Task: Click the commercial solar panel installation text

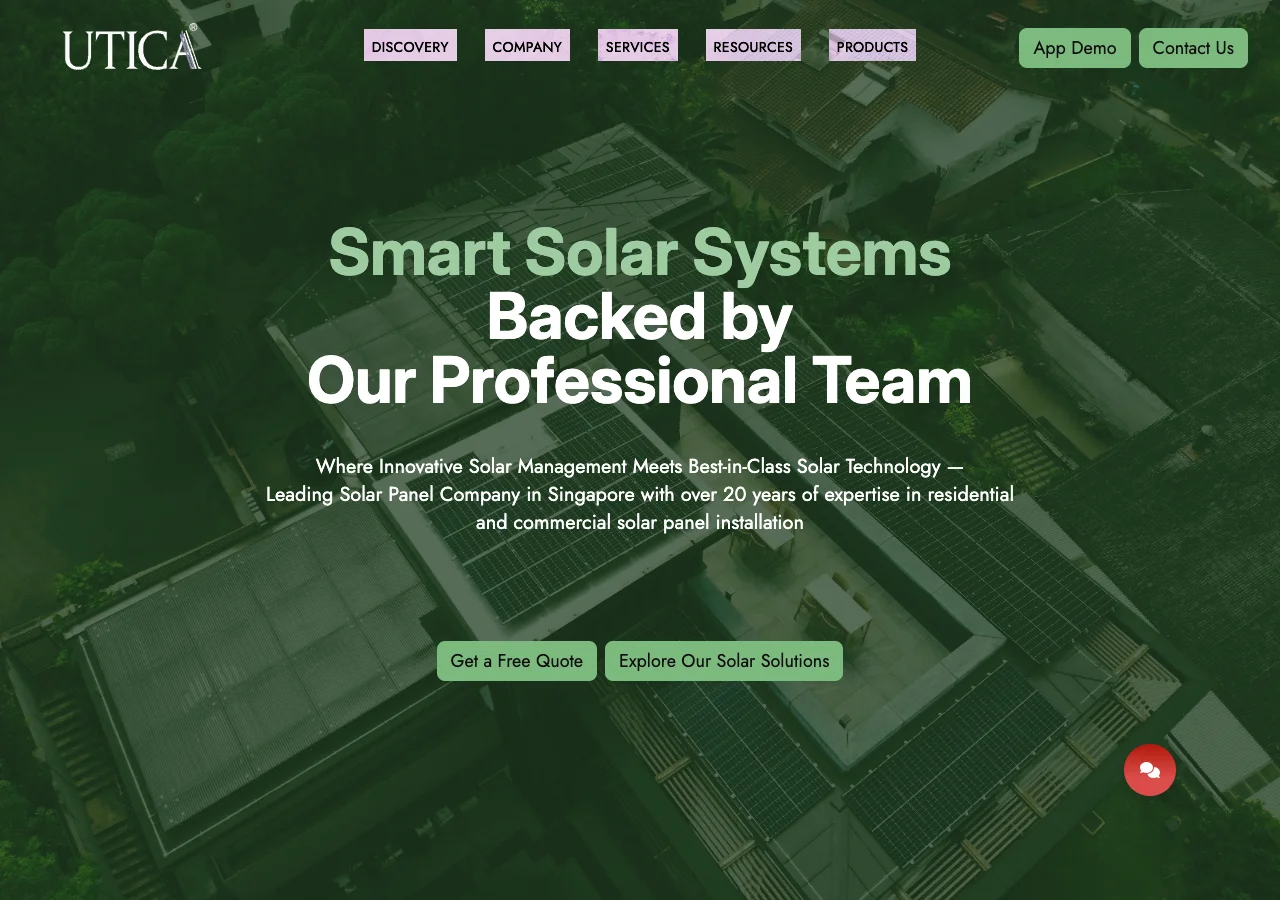Action: [639, 522]
